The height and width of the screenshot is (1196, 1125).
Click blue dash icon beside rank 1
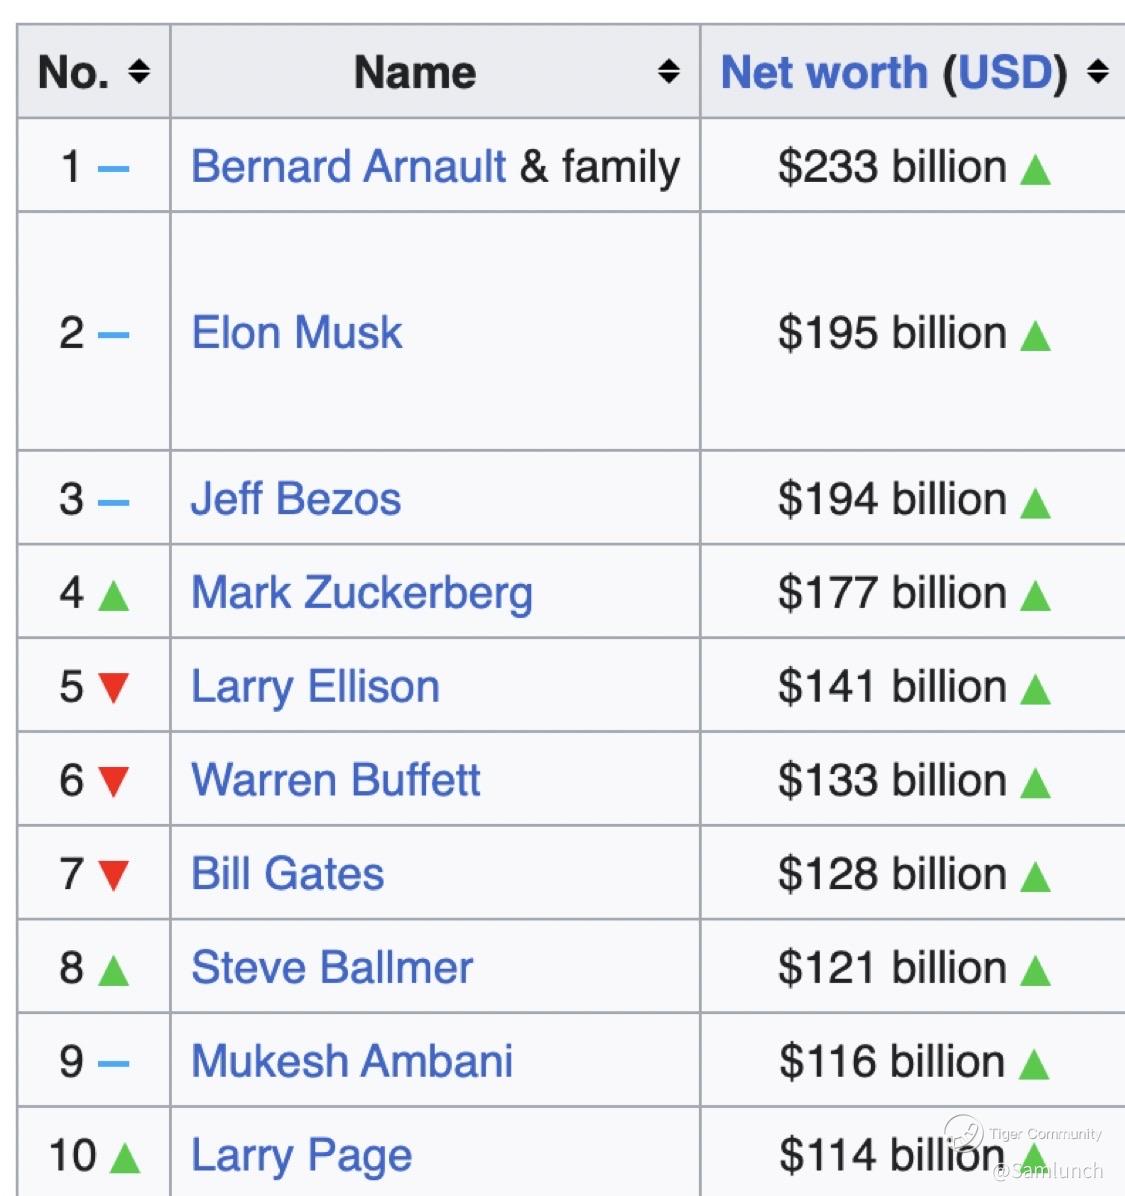pyautogui.click(x=114, y=169)
